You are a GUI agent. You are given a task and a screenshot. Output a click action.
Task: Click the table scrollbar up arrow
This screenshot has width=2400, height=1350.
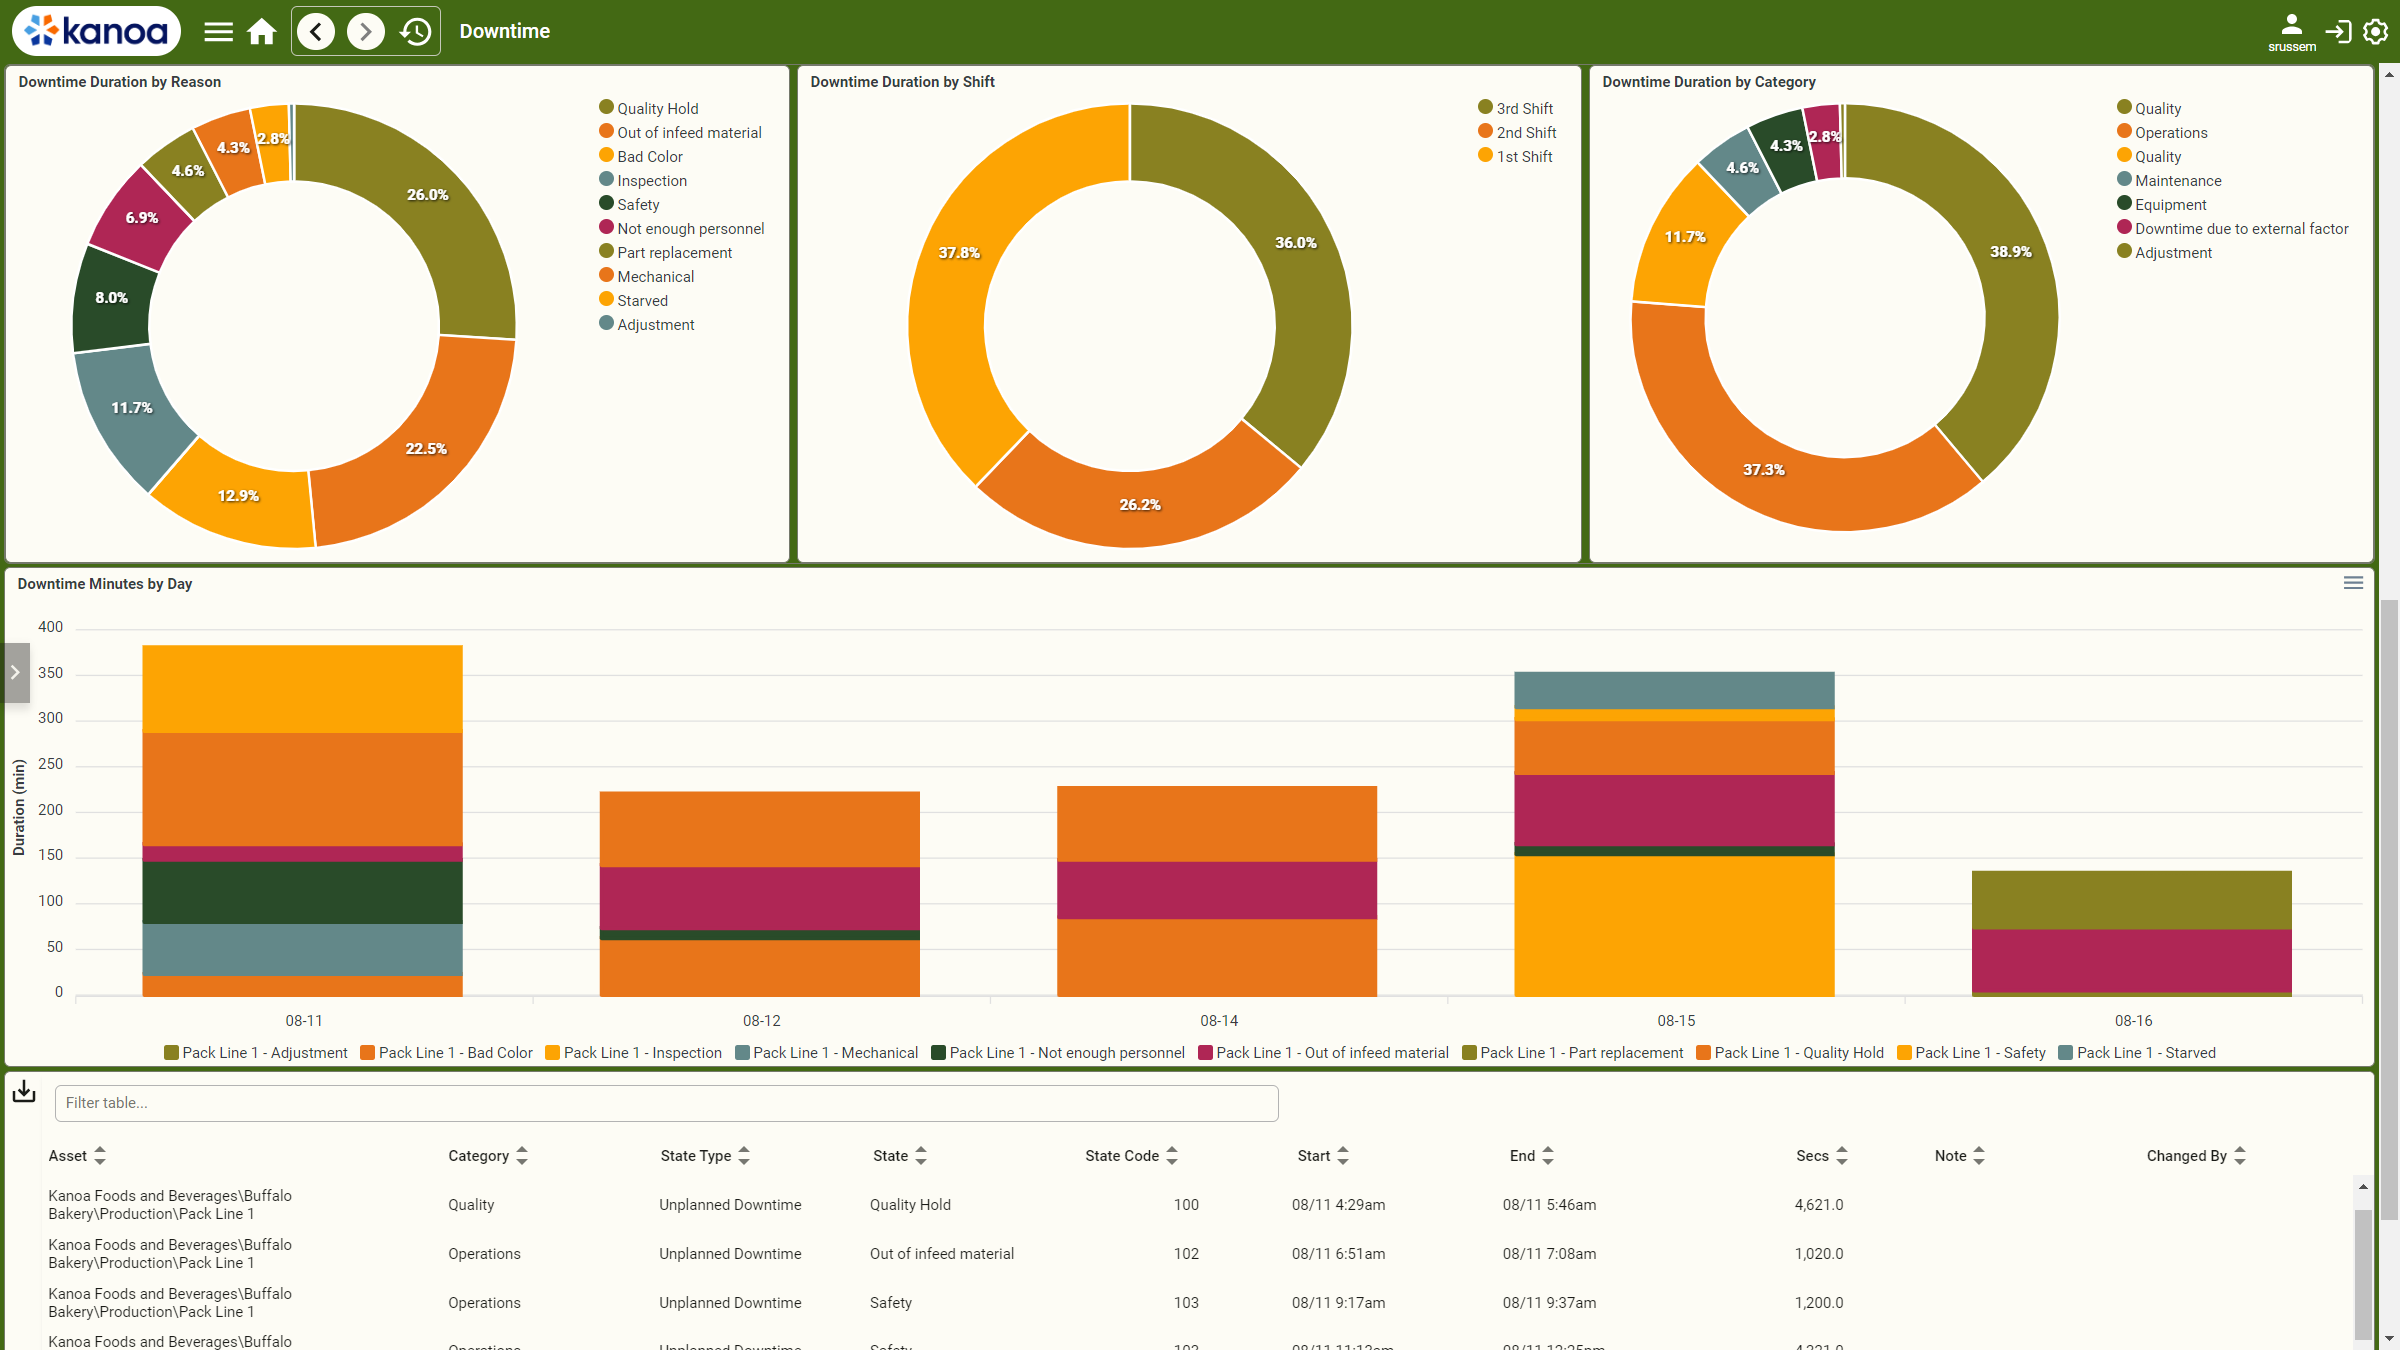2363,1186
